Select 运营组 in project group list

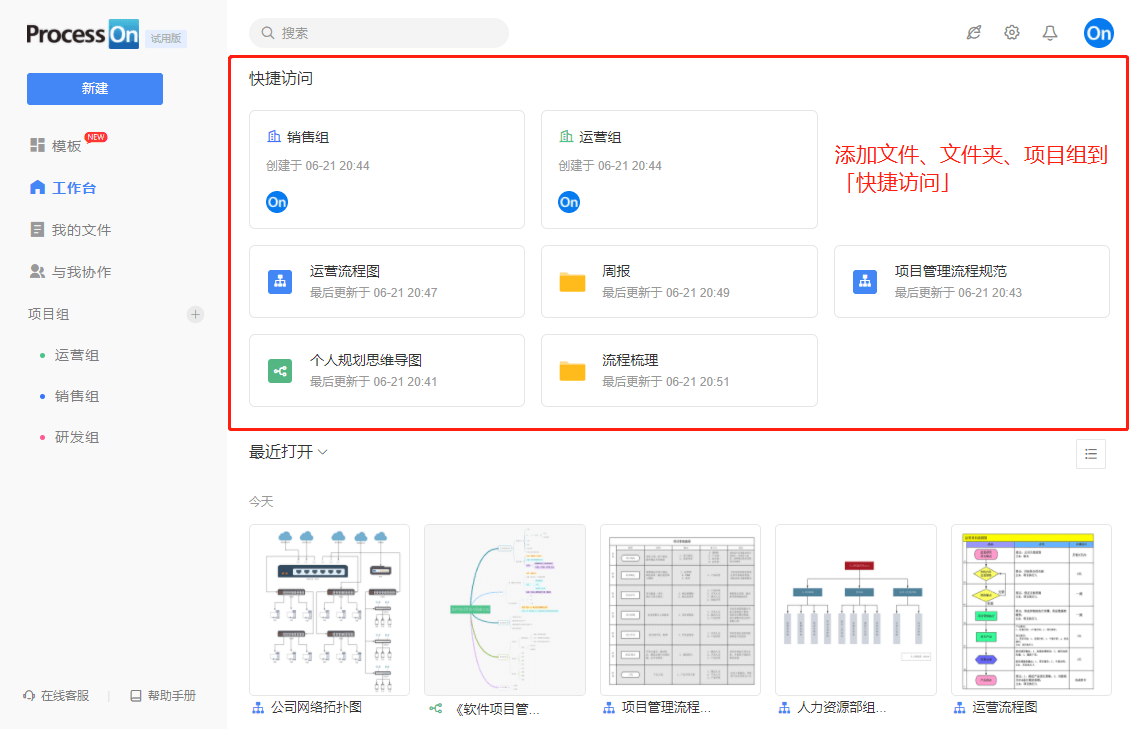[77, 355]
